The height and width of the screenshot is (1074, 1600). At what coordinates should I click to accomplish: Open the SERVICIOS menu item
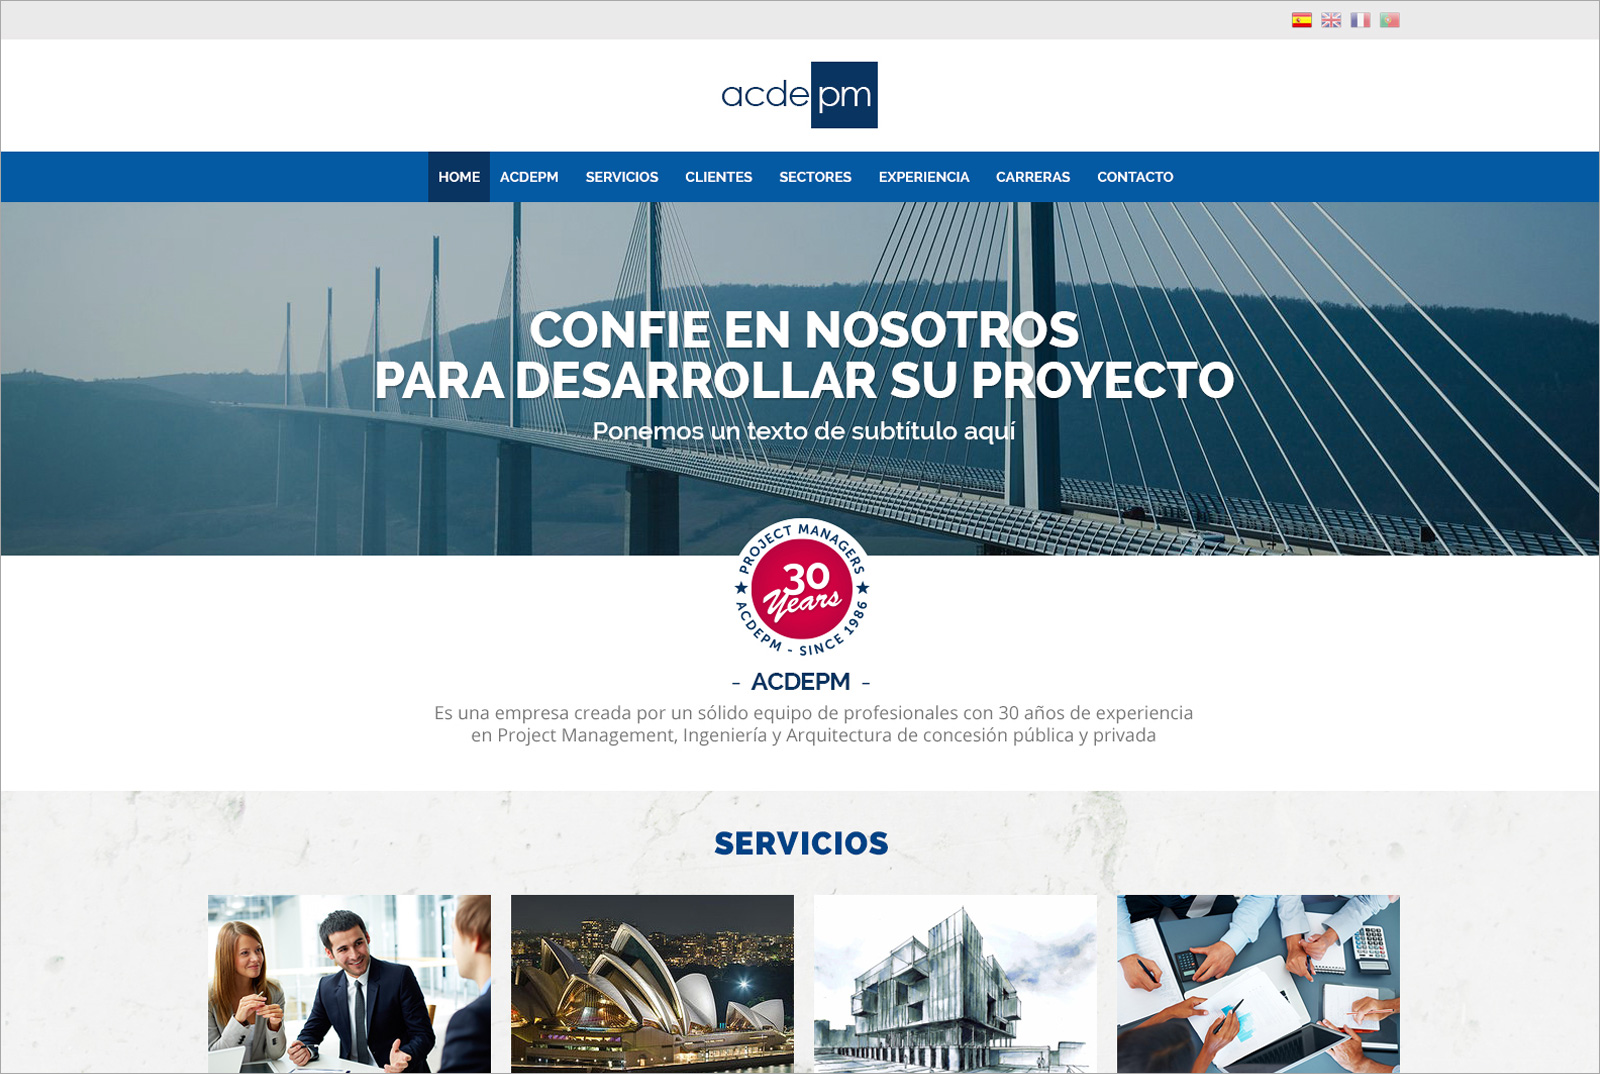click(x=621, y=177)
